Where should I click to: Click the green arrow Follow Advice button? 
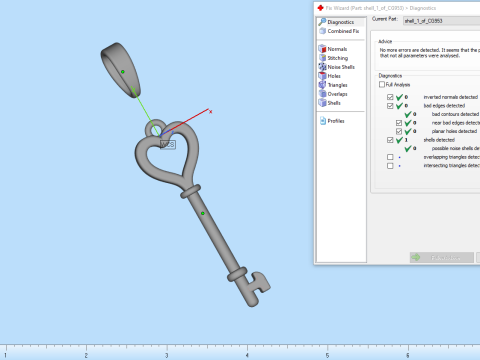click(x=441, y=258)
